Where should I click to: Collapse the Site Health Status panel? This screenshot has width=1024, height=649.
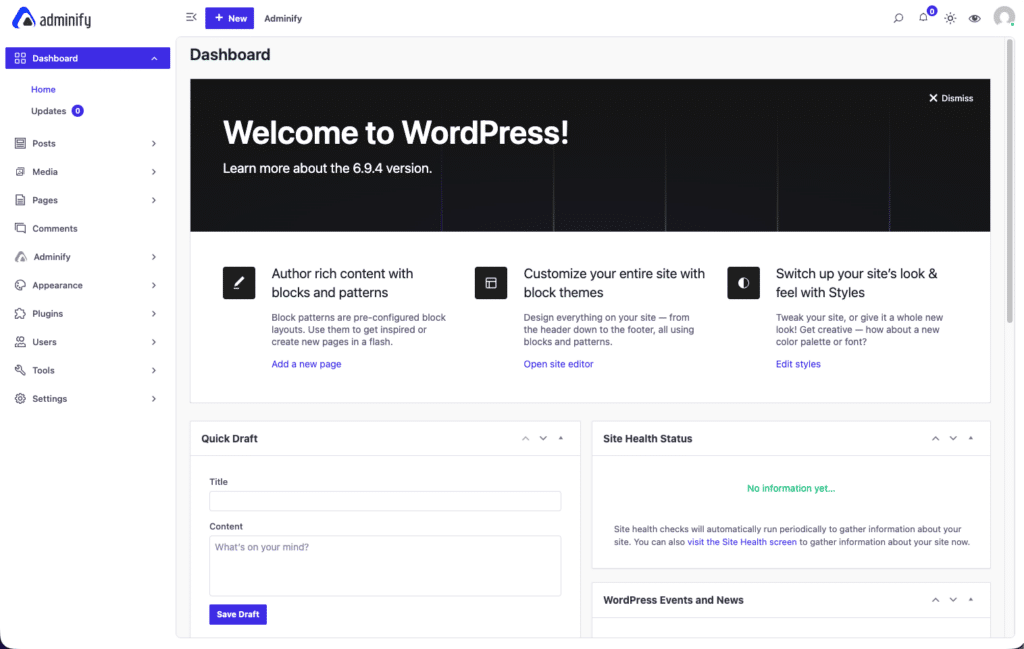click(971, 439)
